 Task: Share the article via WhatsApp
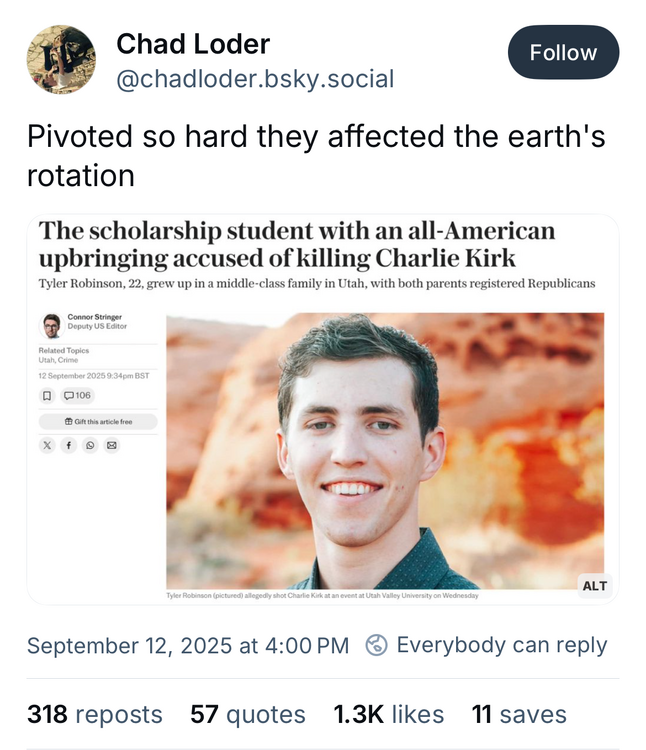(91, 444)
